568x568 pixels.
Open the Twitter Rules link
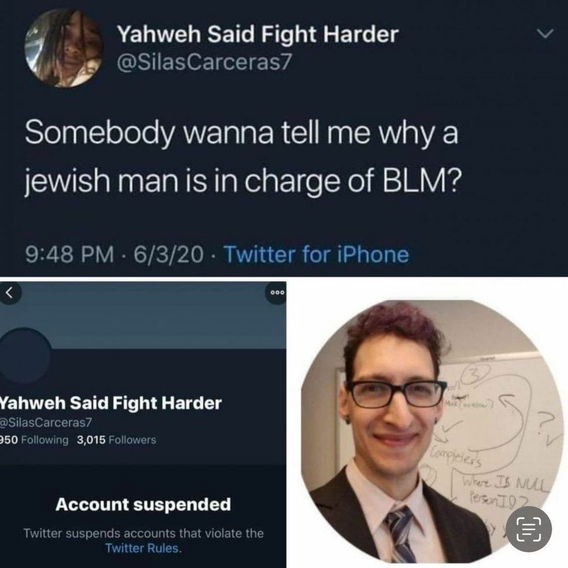pyautogui.click(x=143, y=548)
